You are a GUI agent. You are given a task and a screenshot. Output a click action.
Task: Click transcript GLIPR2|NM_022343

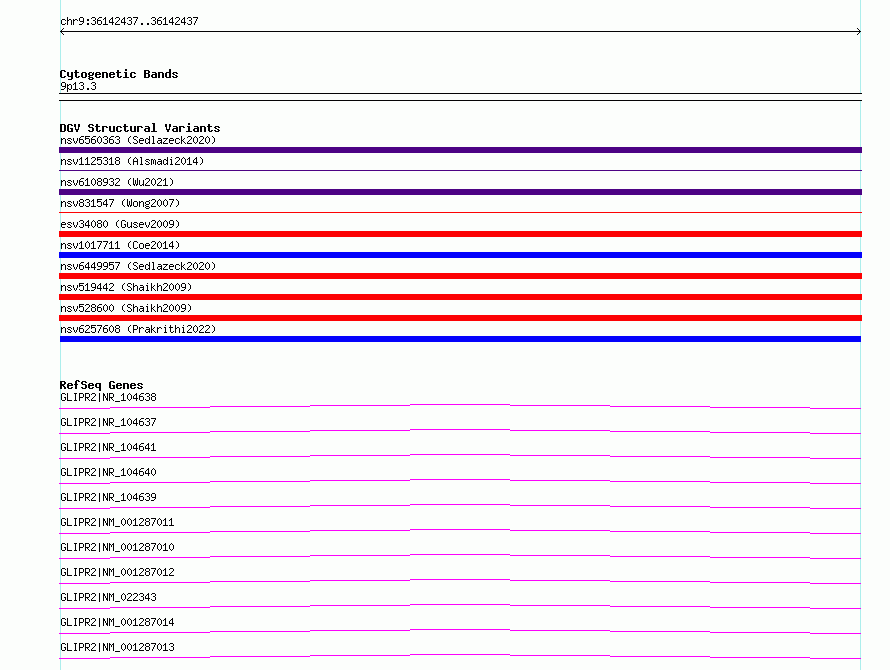(108, 597)
